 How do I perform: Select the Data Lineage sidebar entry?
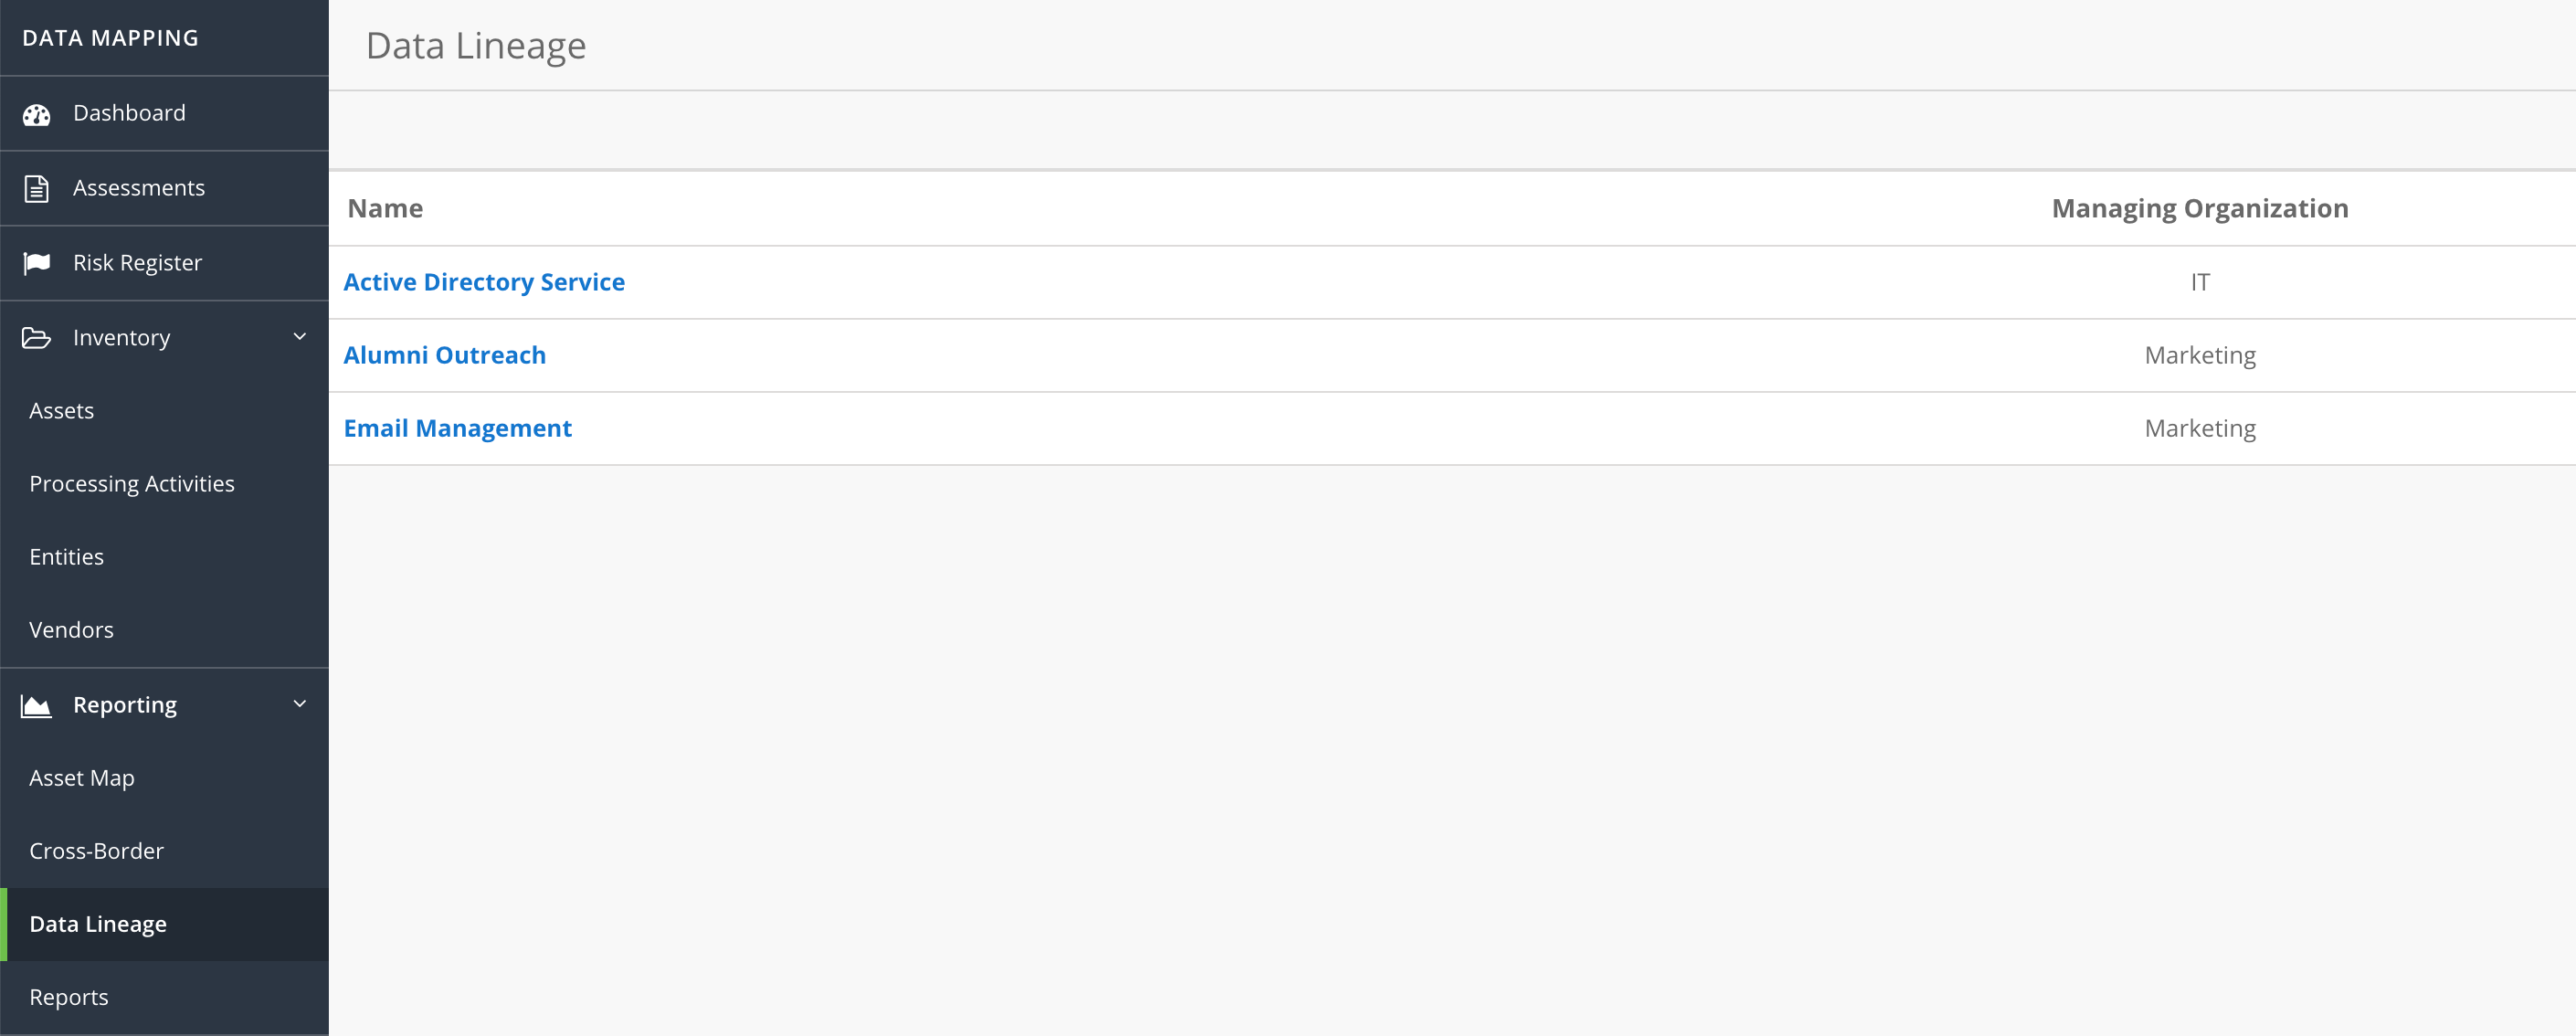98,923
